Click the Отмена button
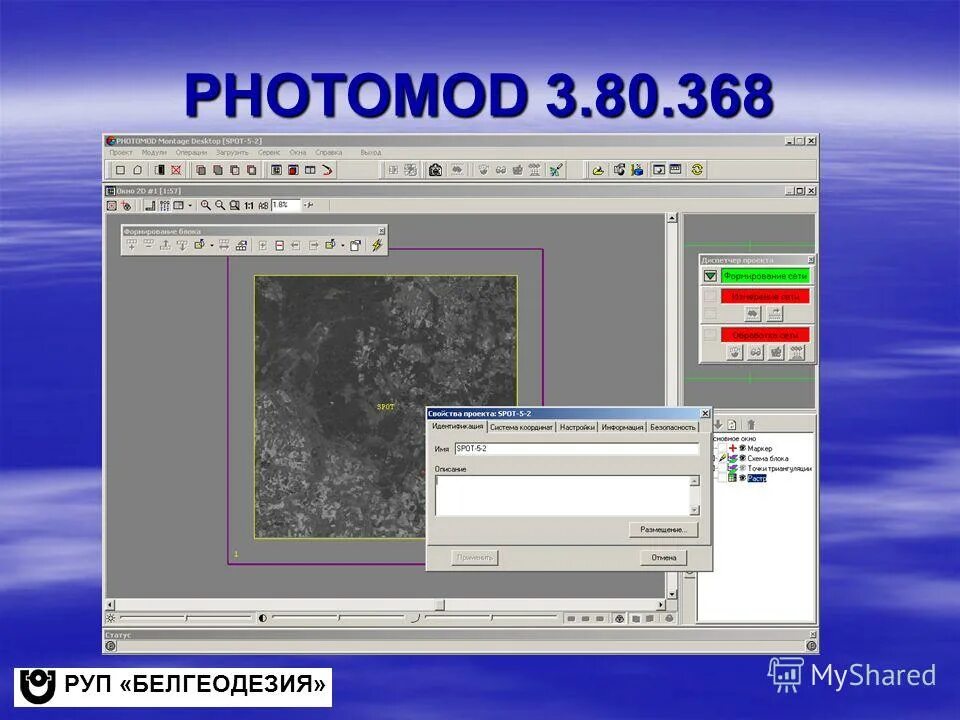 point(664,558)
